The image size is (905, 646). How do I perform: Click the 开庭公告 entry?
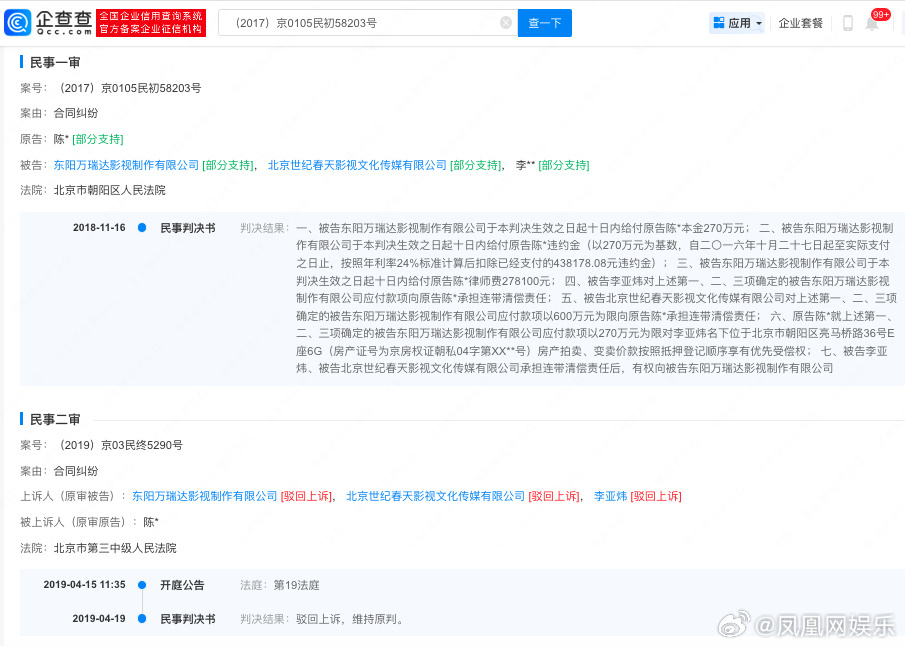point(182,585)
